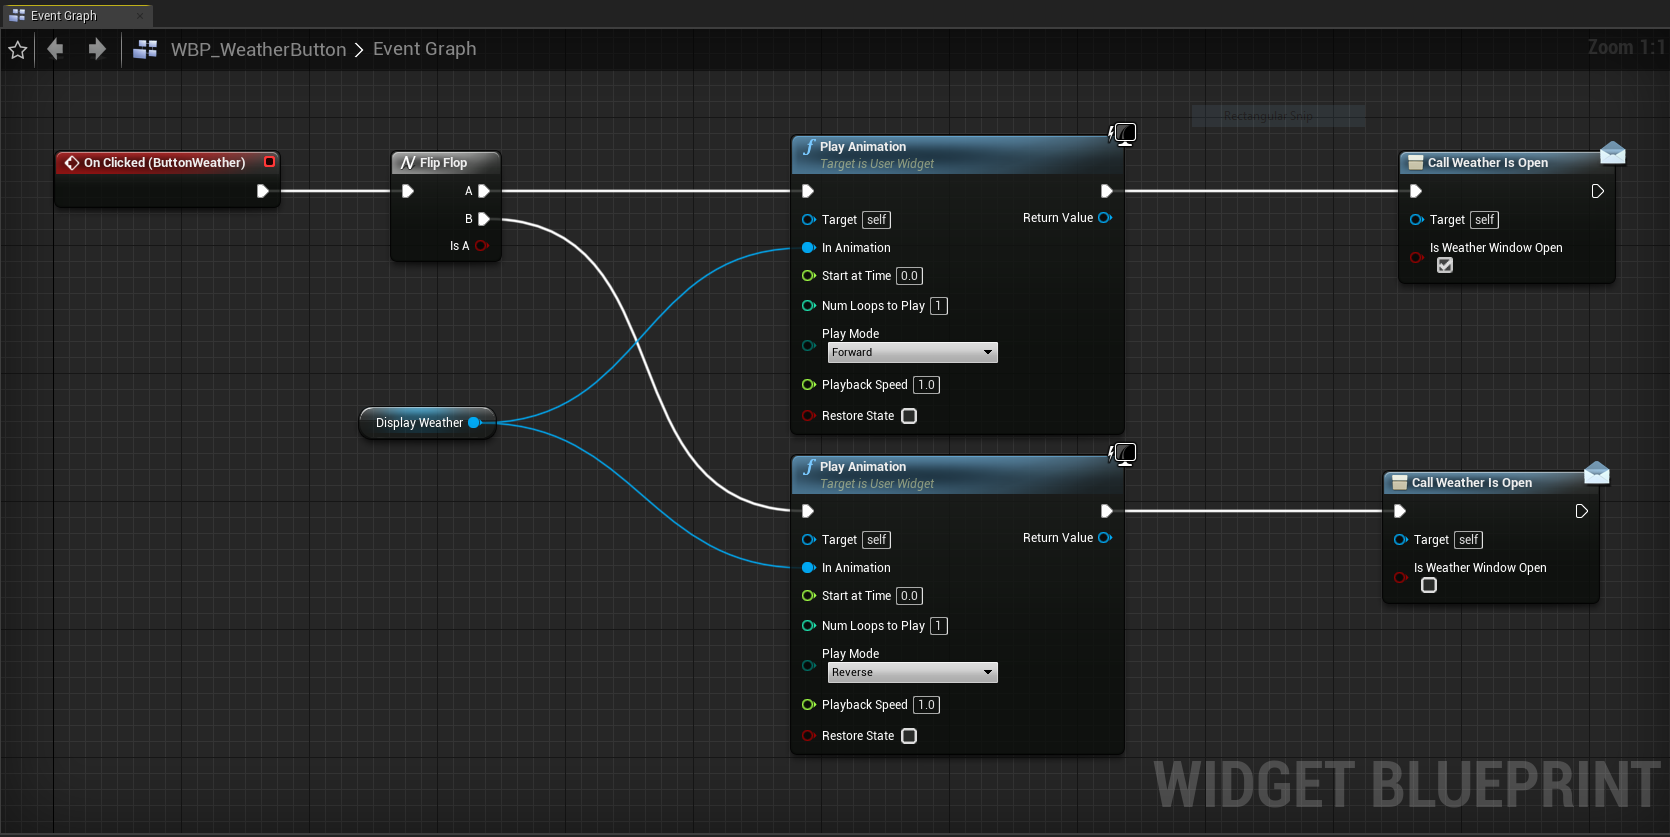Click the top Play Animation exec output pin
1670x837 pixels.
pyautogui.click(x=1107, y=191)
